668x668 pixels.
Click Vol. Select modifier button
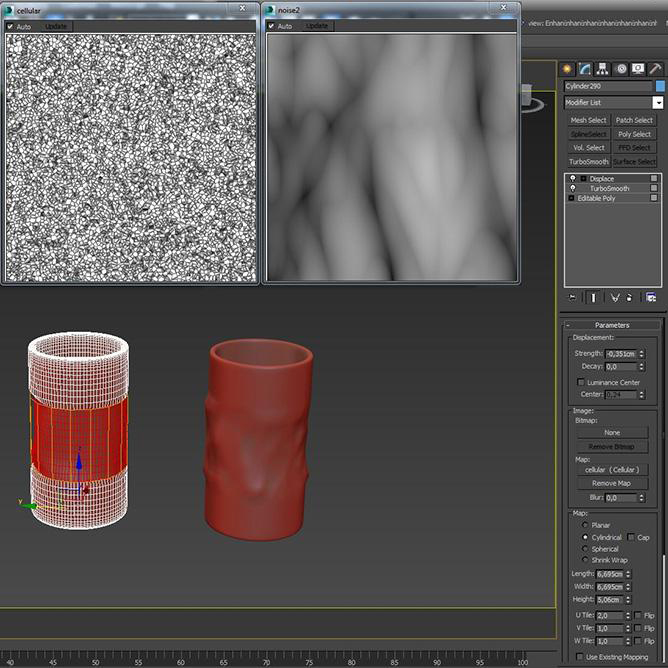pyautogui.click(x=588, y=148)
